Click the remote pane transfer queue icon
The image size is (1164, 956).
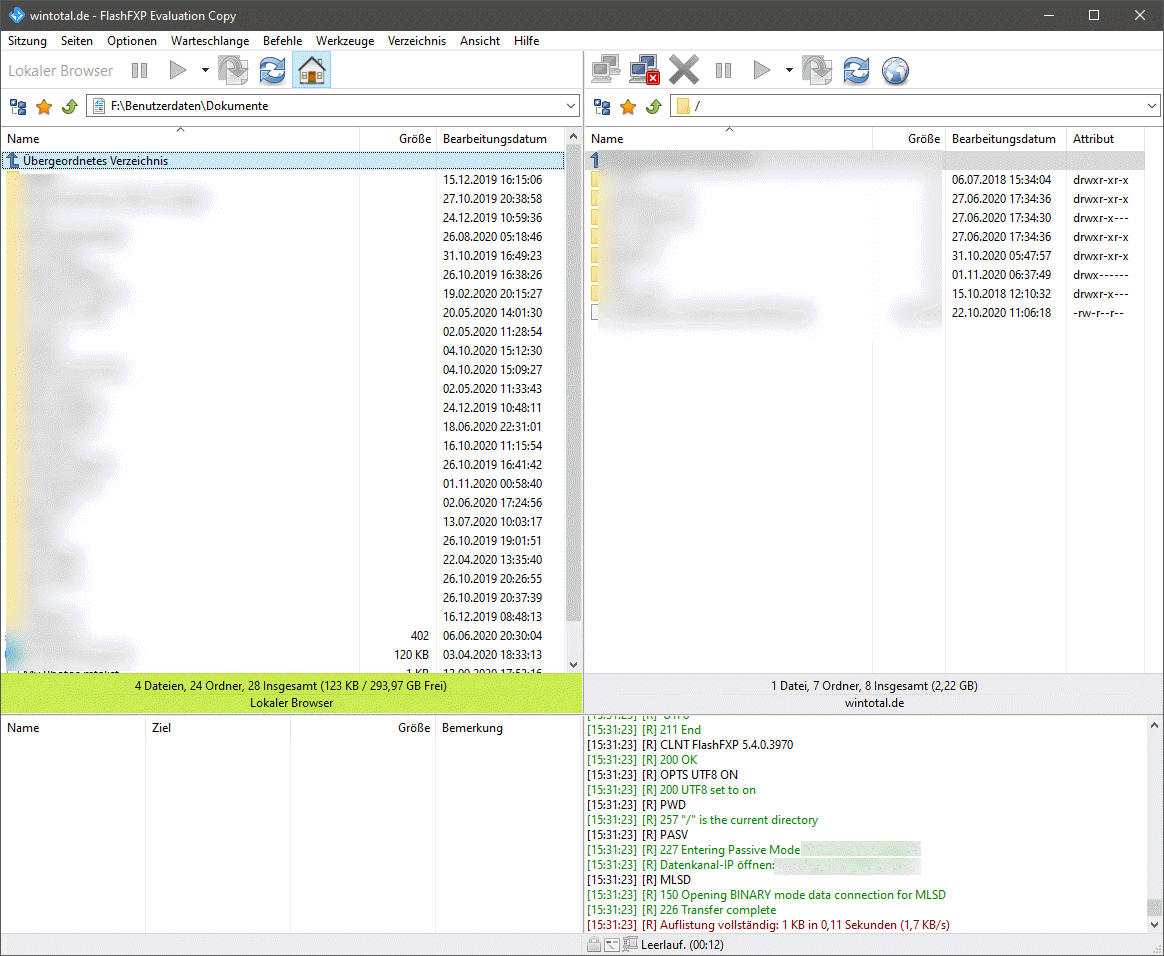[817, 71]
